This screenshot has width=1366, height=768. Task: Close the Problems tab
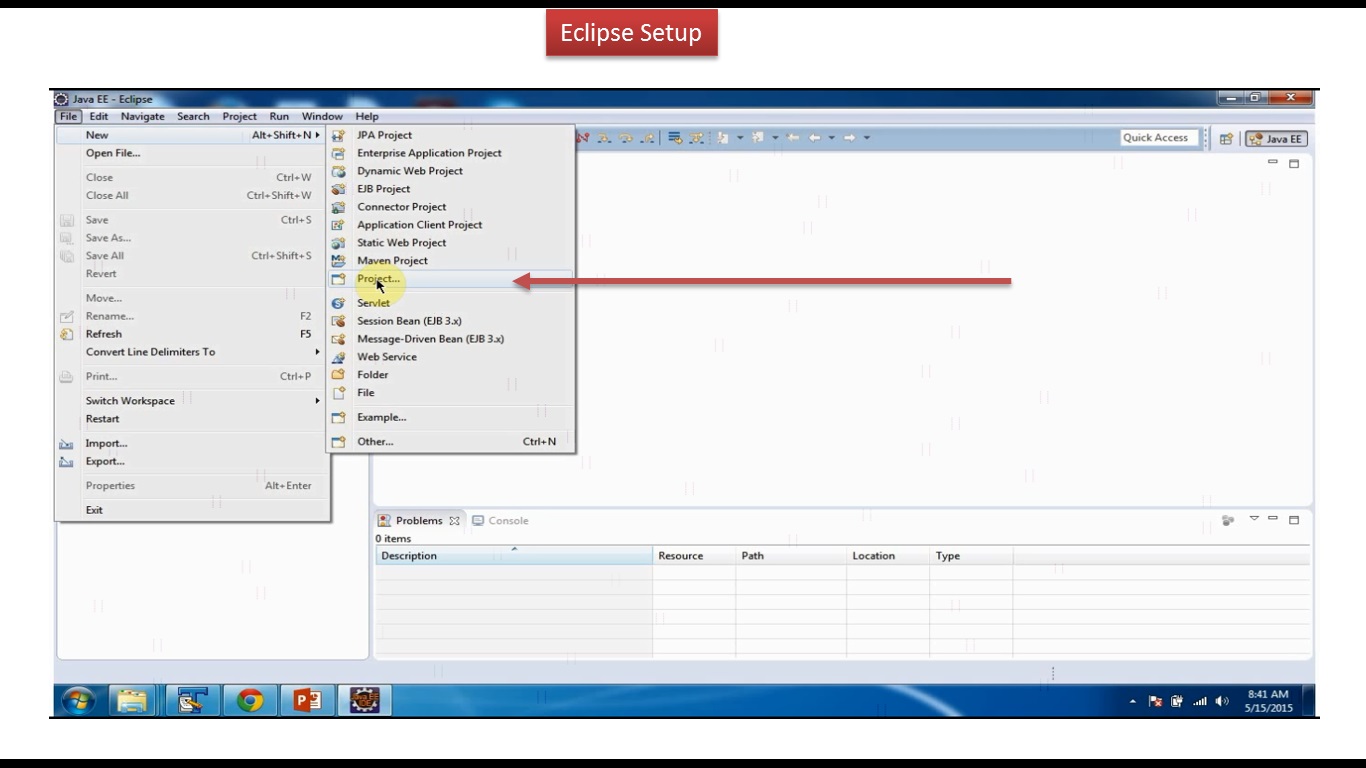454,521
